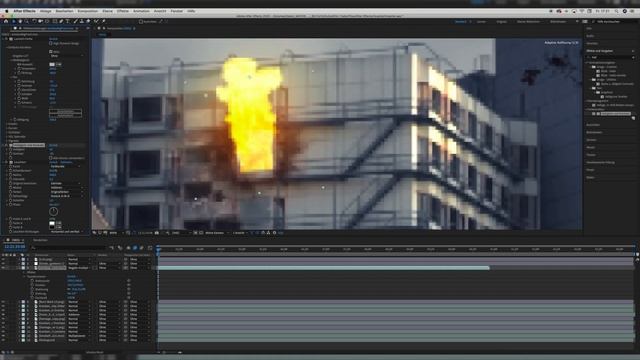Image resolution: width=640 pixels, height=360 pixels.
Task: Open the Fenster menu
Action: click(177, 11)
